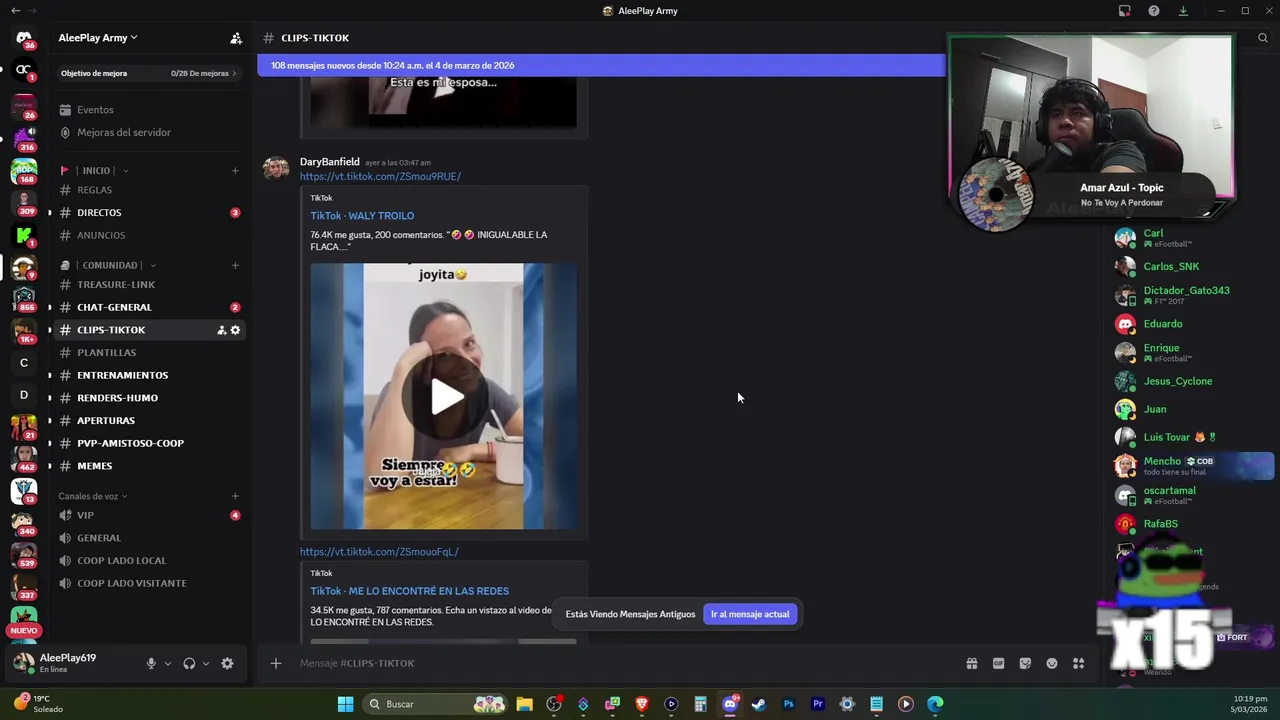
Task: Join COOP LADO LOCAL voice channel
Action: (x=121, y=561)
